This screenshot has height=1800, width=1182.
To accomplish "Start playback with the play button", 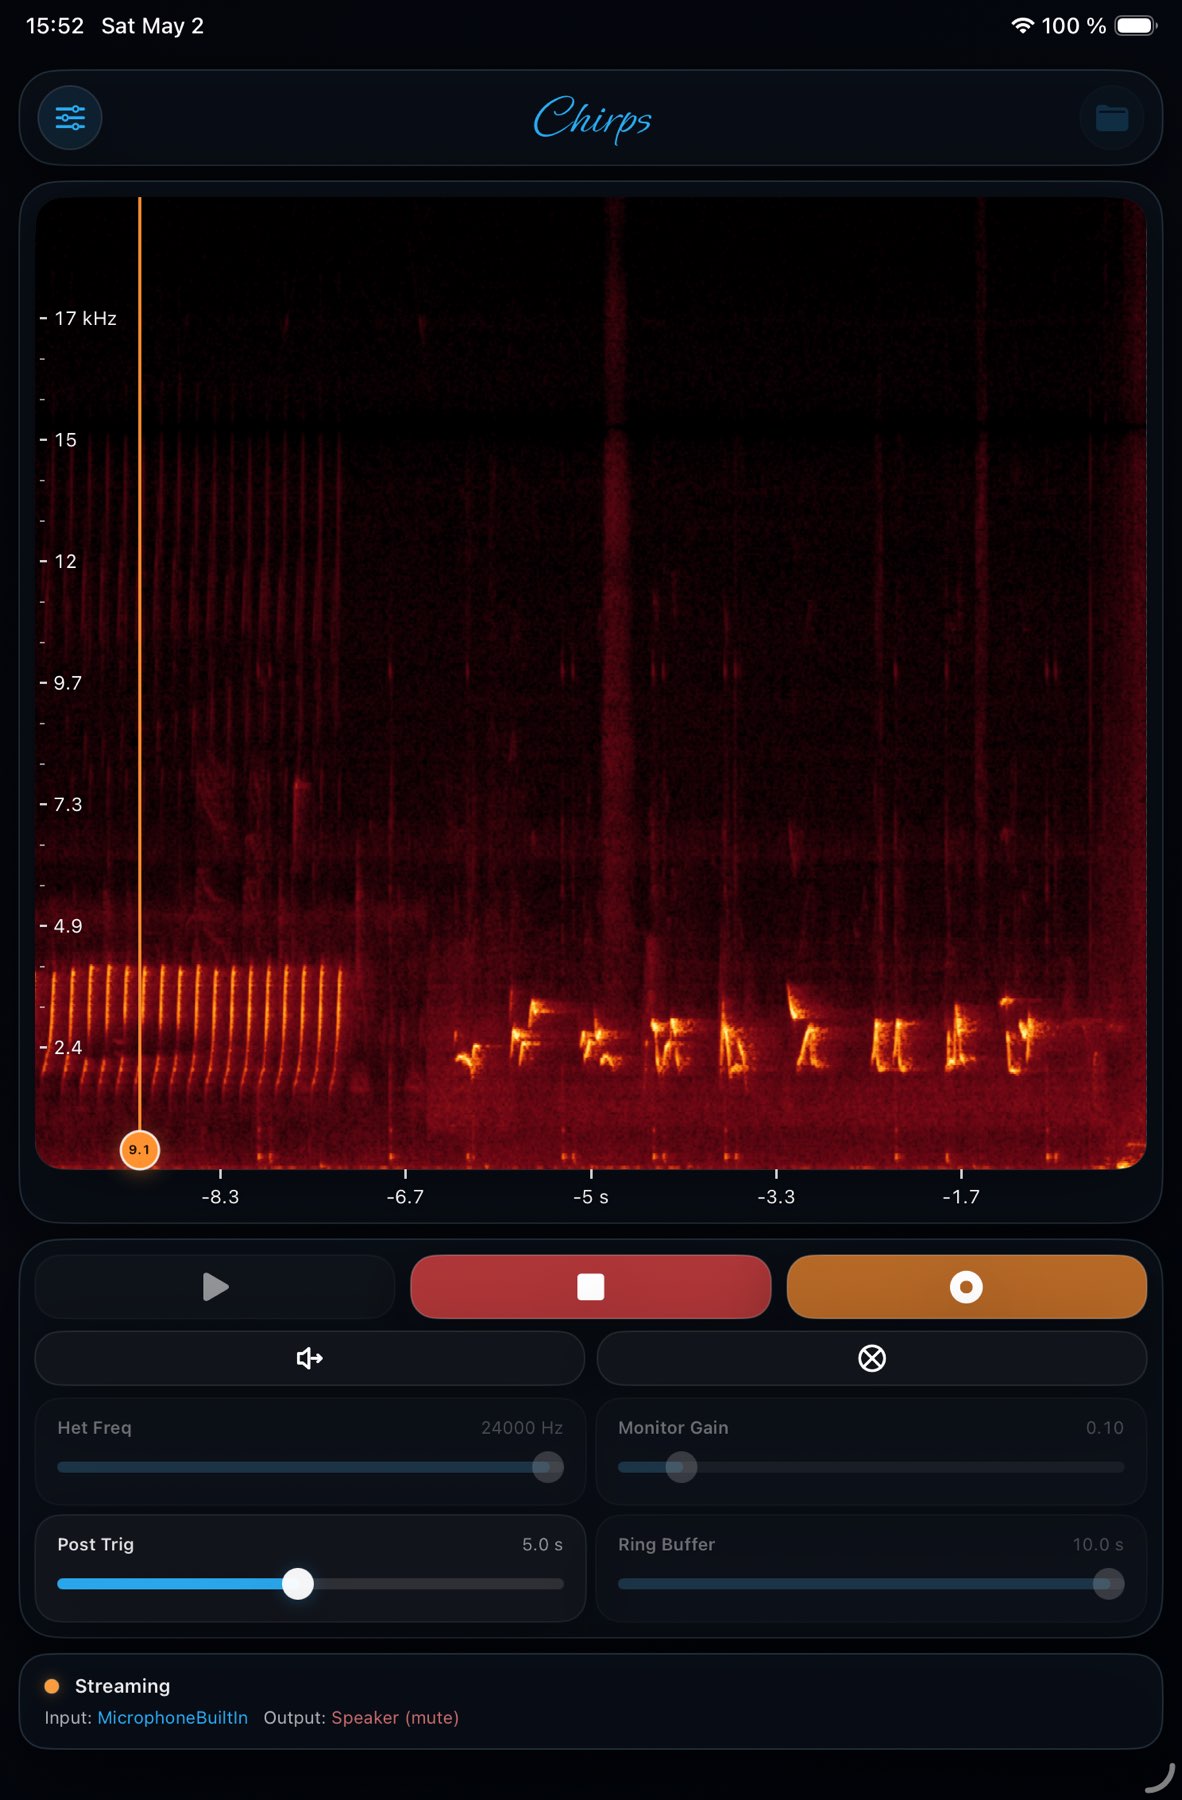I will click(x=215, y=1286).
